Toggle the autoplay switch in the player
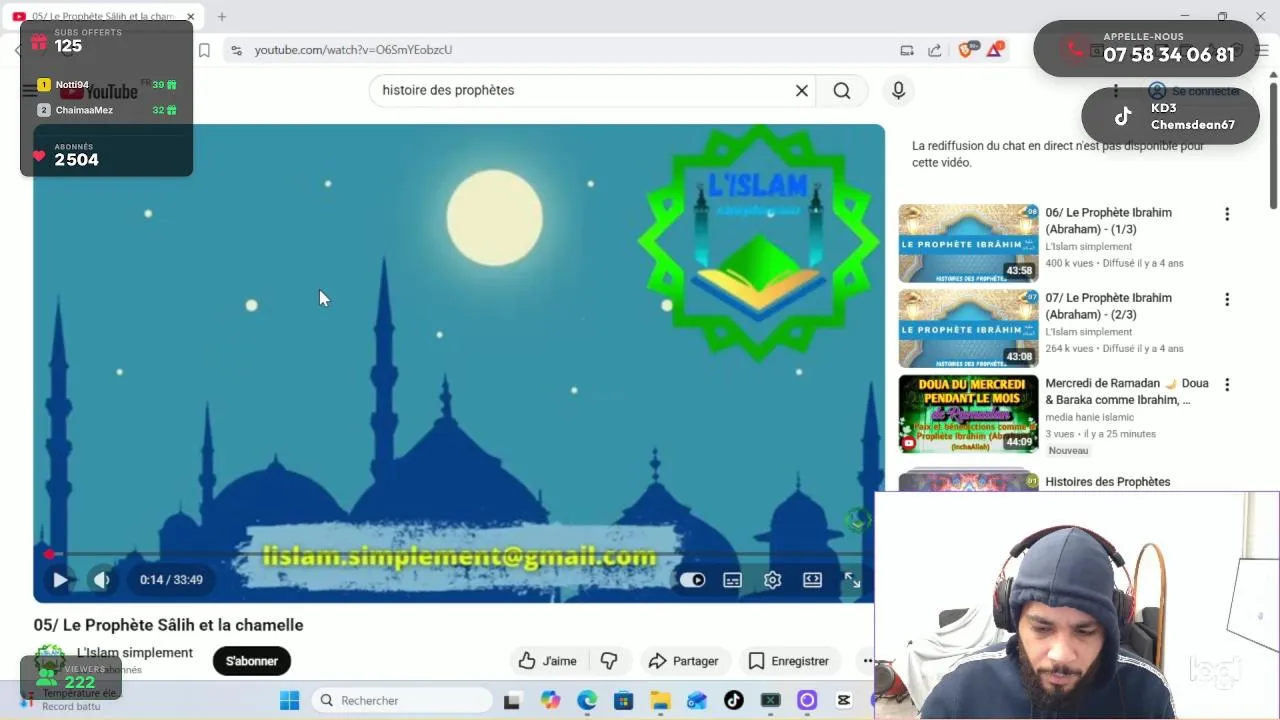Viewport: 1280px width, 720px height. click(692, 580)
